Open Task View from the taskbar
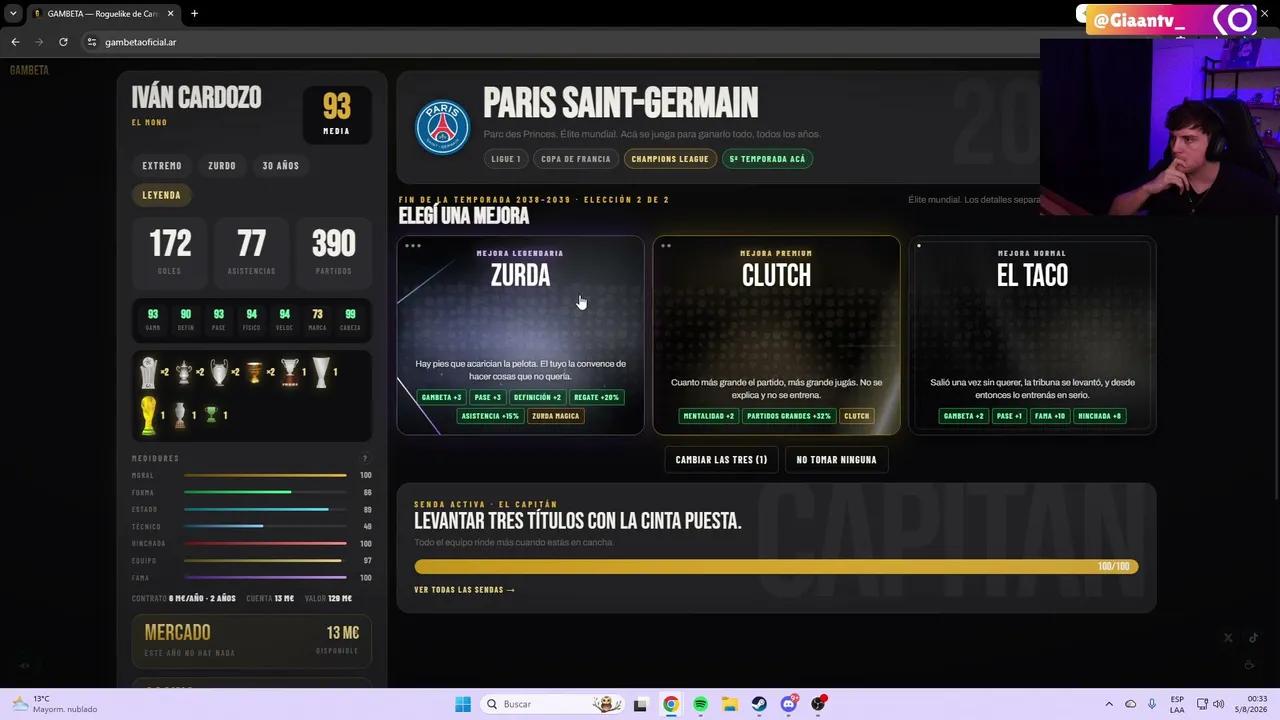 pyautogui.click(x=641, y=704)
